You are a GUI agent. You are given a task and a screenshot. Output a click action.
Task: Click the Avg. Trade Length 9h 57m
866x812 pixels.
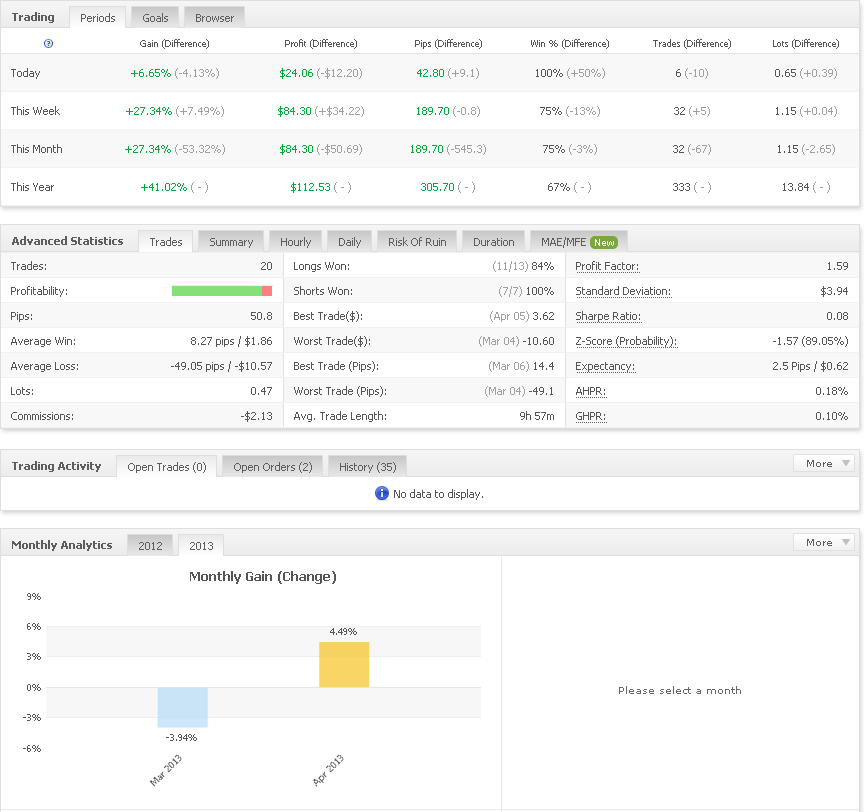coord(537,416)
